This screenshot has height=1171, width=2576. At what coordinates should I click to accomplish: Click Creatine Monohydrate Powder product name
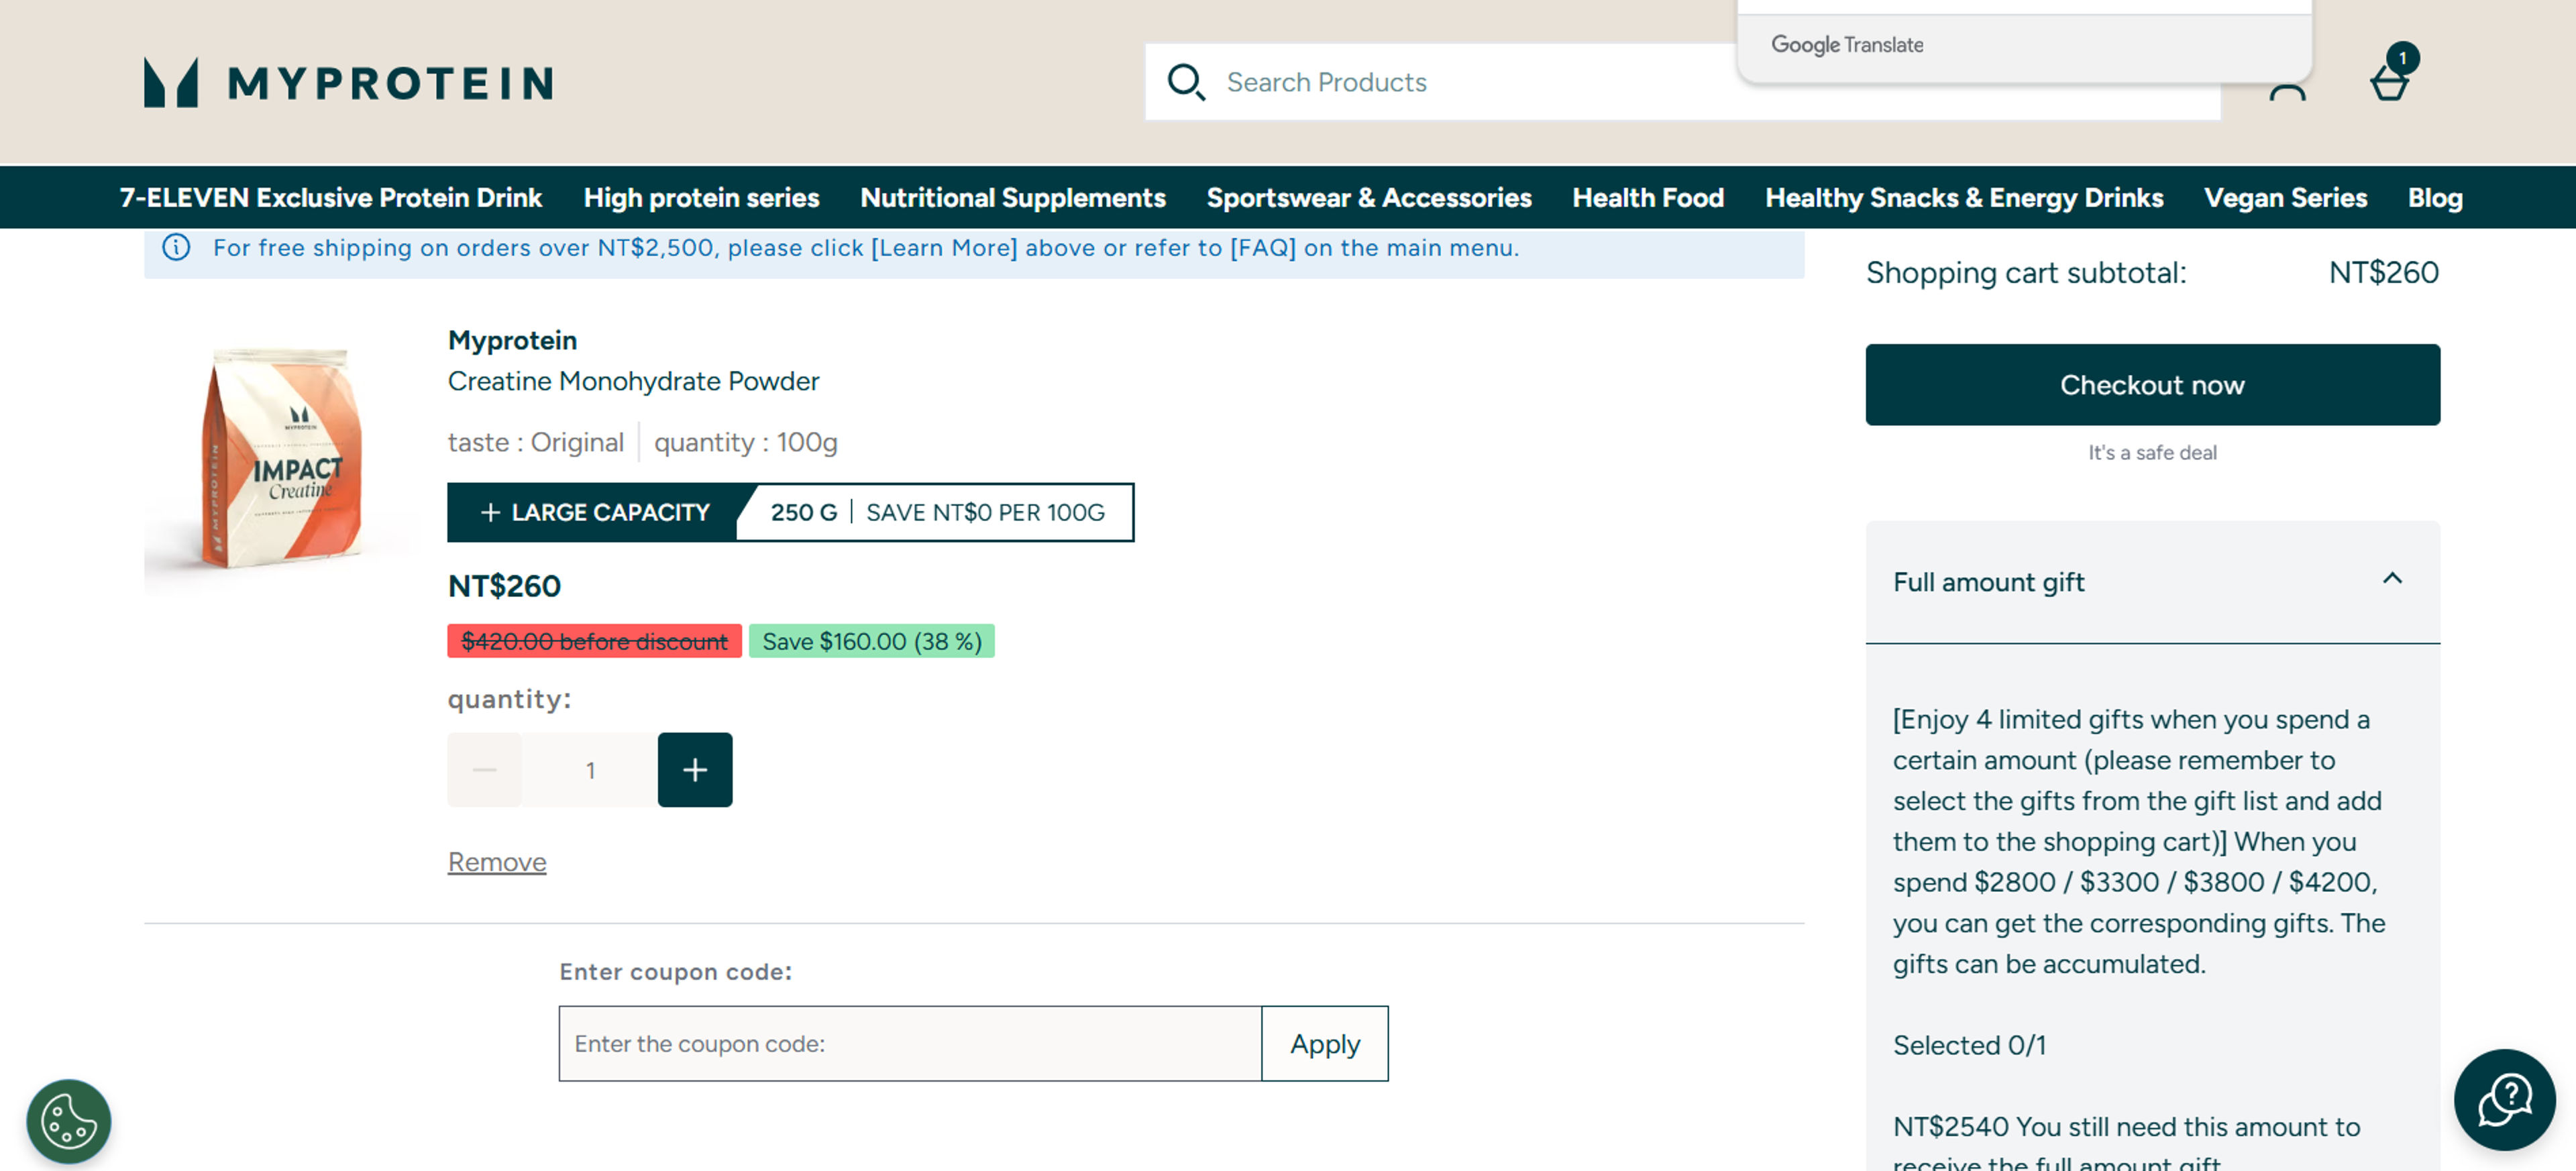coord(633,381)
